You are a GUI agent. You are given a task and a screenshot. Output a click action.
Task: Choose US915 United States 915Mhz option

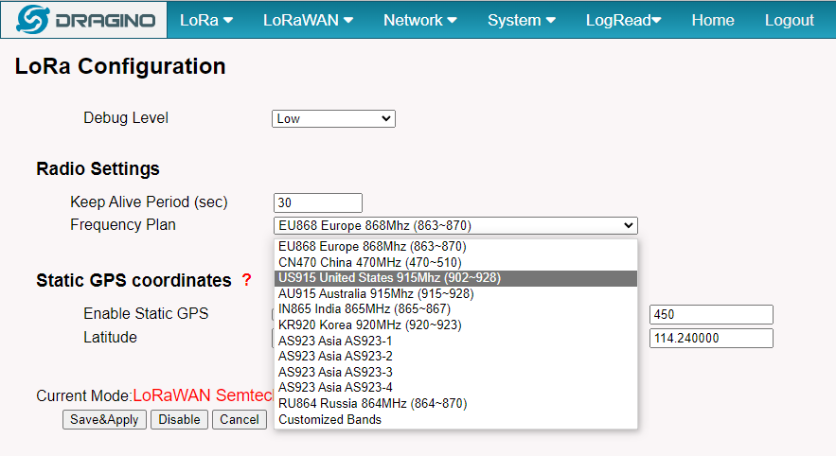[x=455, y=278]
